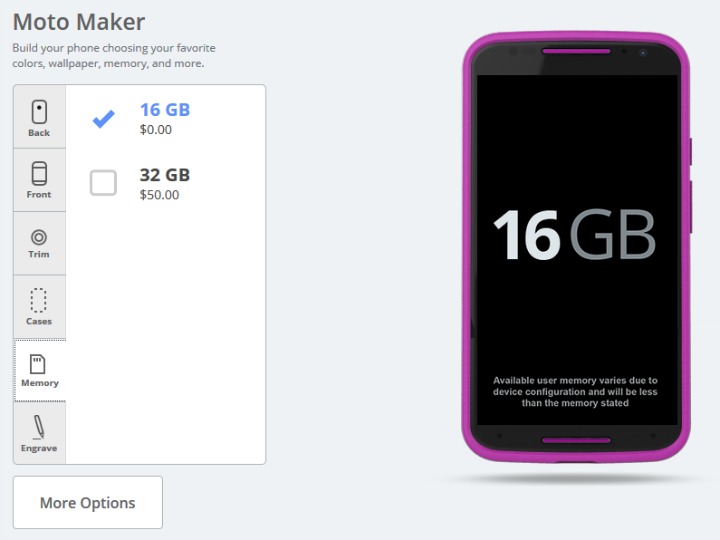Open the Engrave pen icon

click(39, 427)
